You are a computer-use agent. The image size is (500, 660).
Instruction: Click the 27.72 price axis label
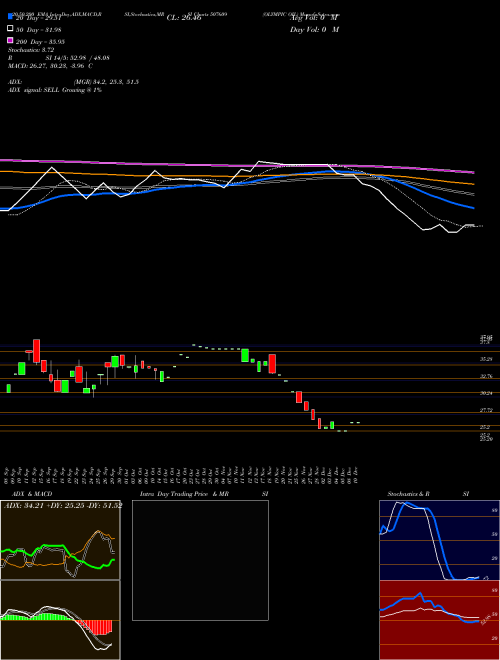(487, 410)
